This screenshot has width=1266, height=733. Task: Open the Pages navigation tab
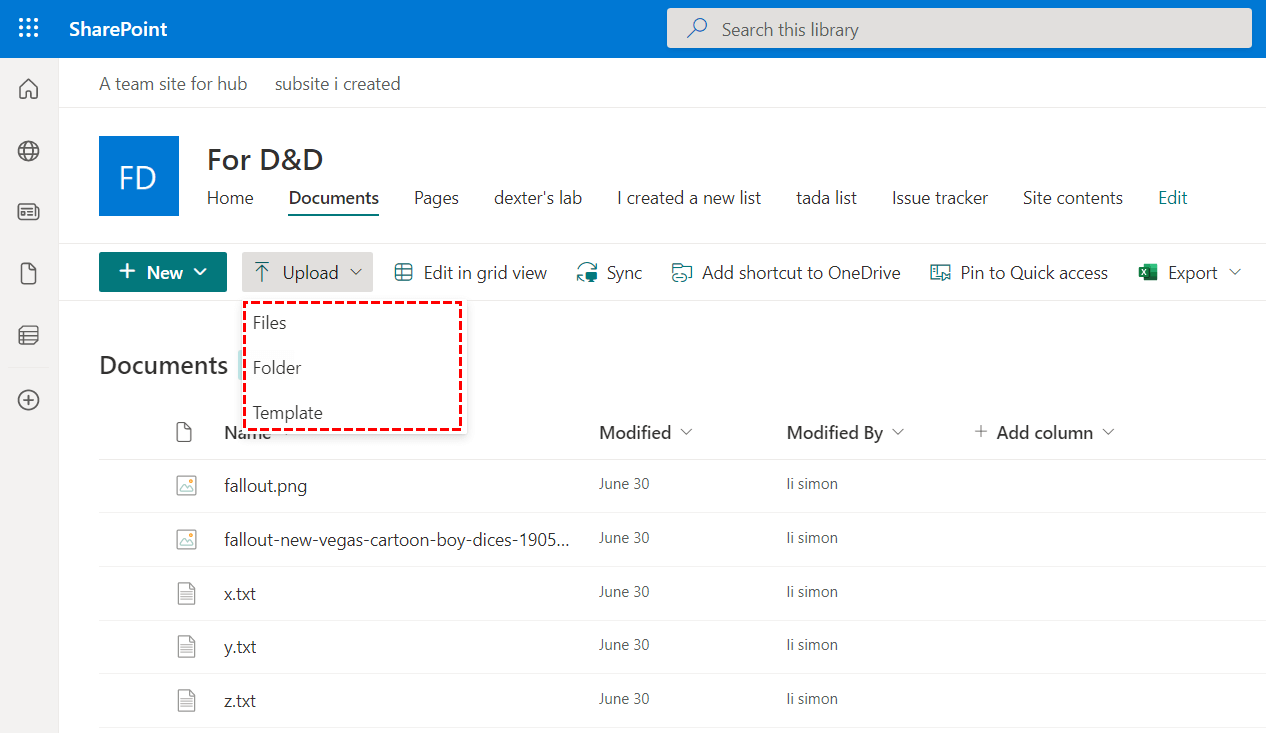[x=436, y=198]
